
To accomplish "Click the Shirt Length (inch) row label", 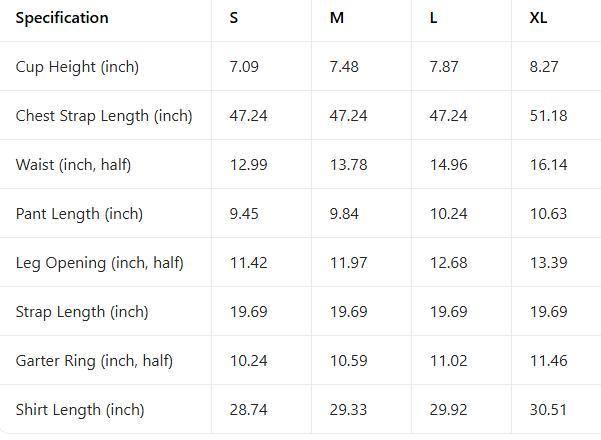I will (x=80, y=410).
